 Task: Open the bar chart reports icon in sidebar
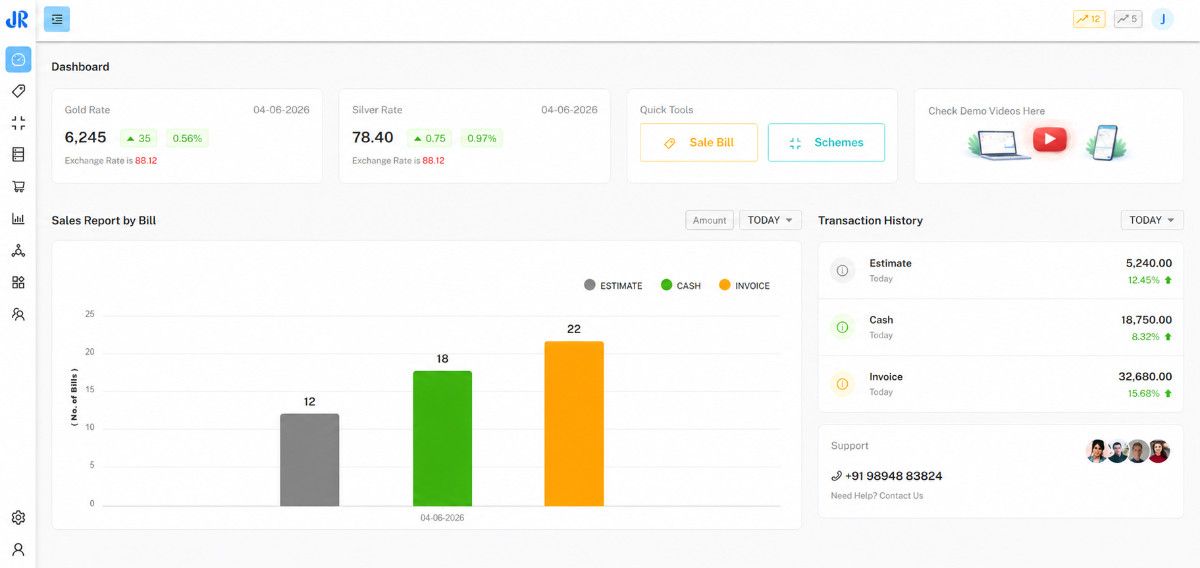pos(18,219)
